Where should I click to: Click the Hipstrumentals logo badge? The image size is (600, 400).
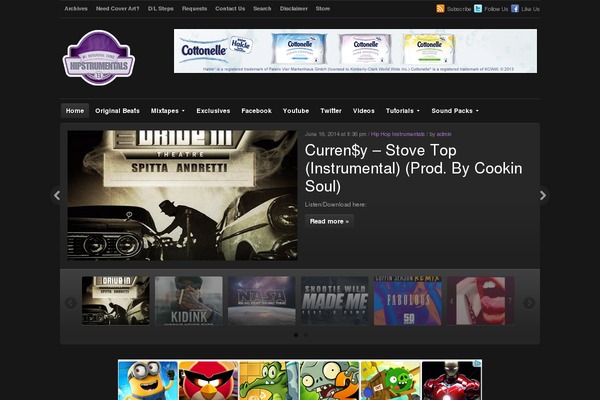pyautogui.click(x=99, y=58)
